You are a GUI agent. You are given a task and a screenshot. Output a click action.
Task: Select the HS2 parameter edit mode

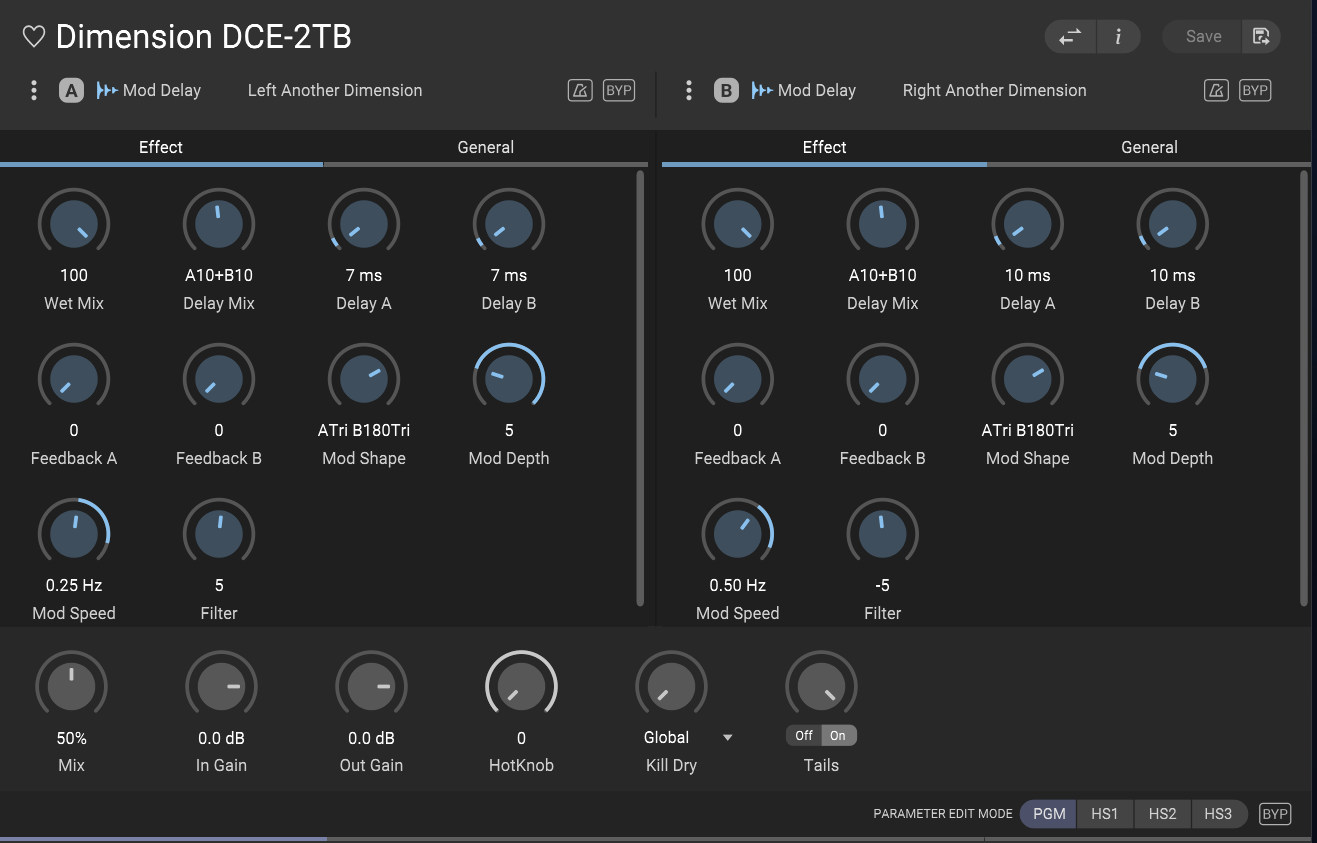click(1162, 814)
